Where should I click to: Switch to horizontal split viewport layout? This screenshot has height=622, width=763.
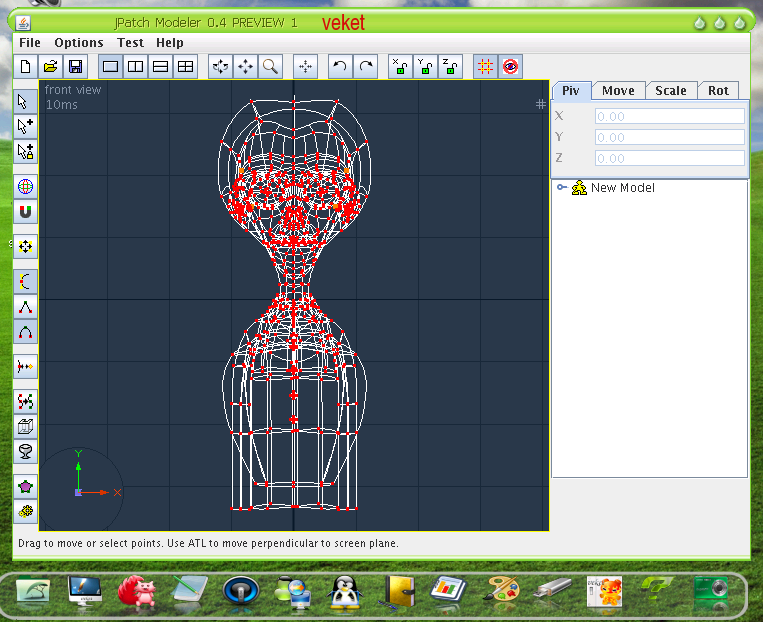(161, 67)
